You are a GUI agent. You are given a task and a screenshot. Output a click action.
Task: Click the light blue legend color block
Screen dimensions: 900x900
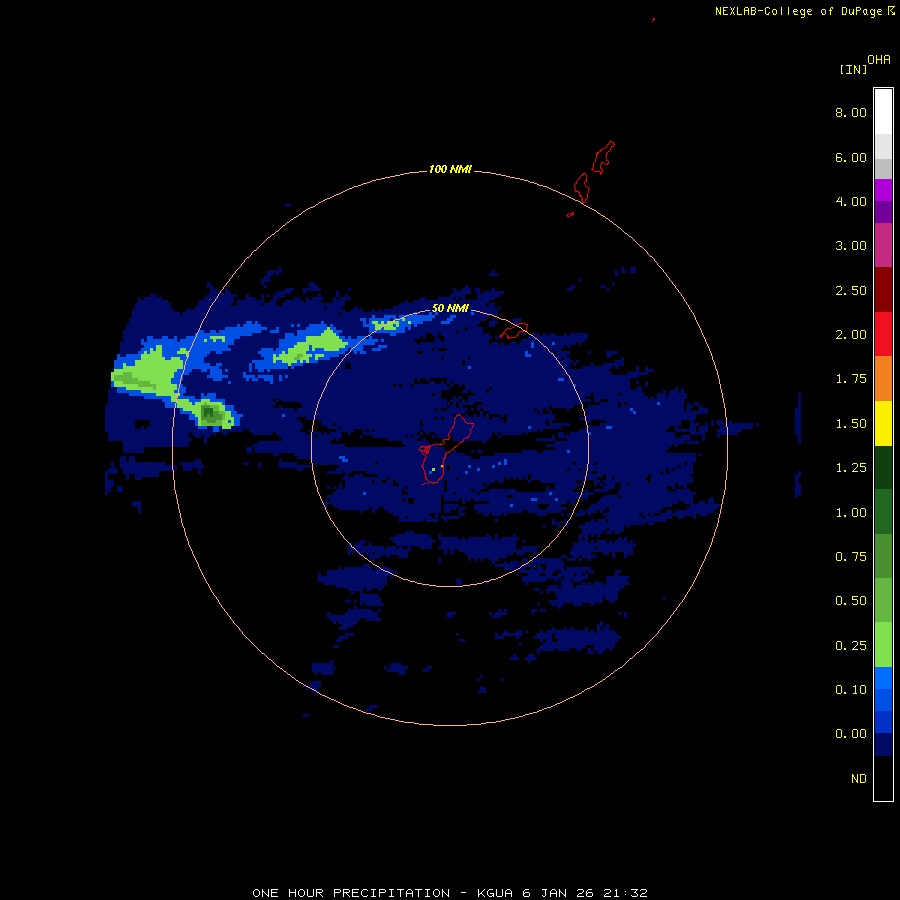click(x=883, y=678)
